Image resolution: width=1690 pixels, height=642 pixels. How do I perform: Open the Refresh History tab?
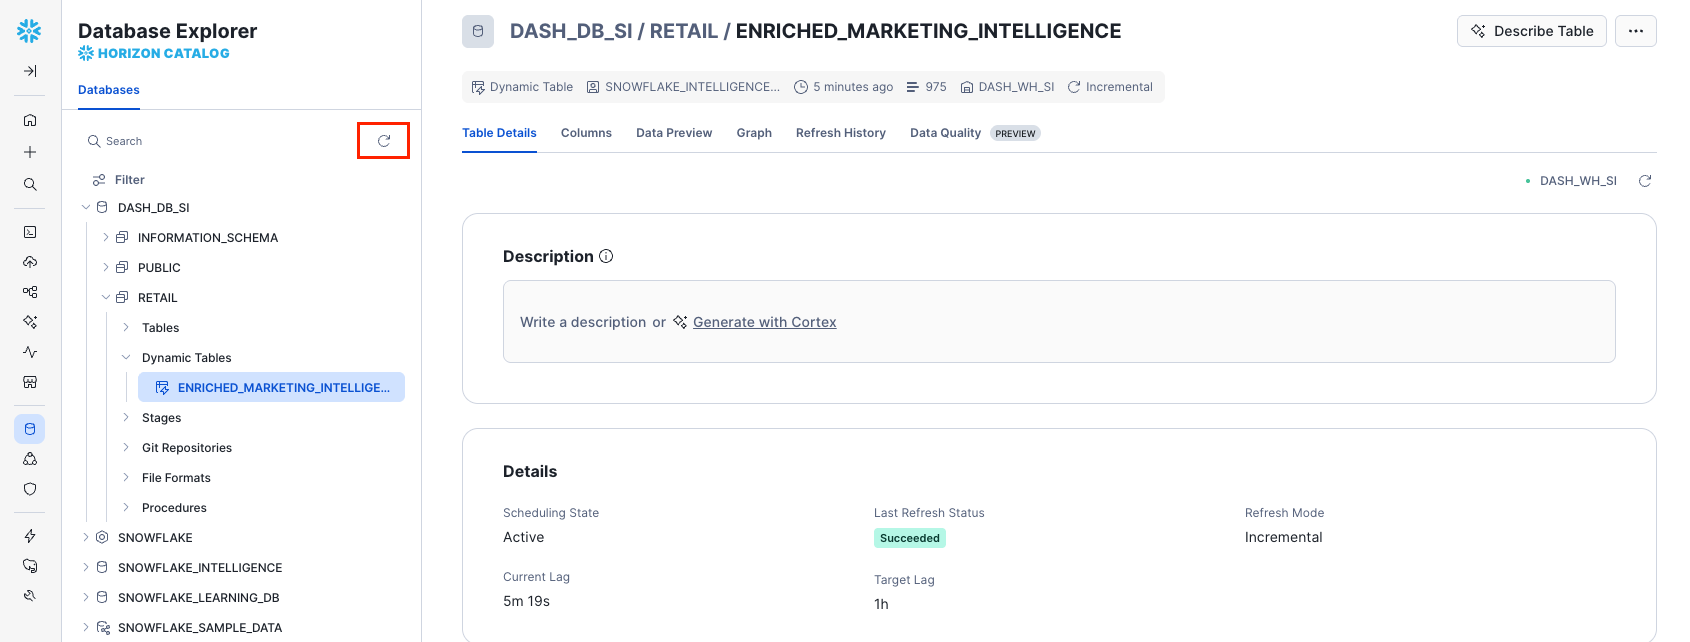coord(840,133)
